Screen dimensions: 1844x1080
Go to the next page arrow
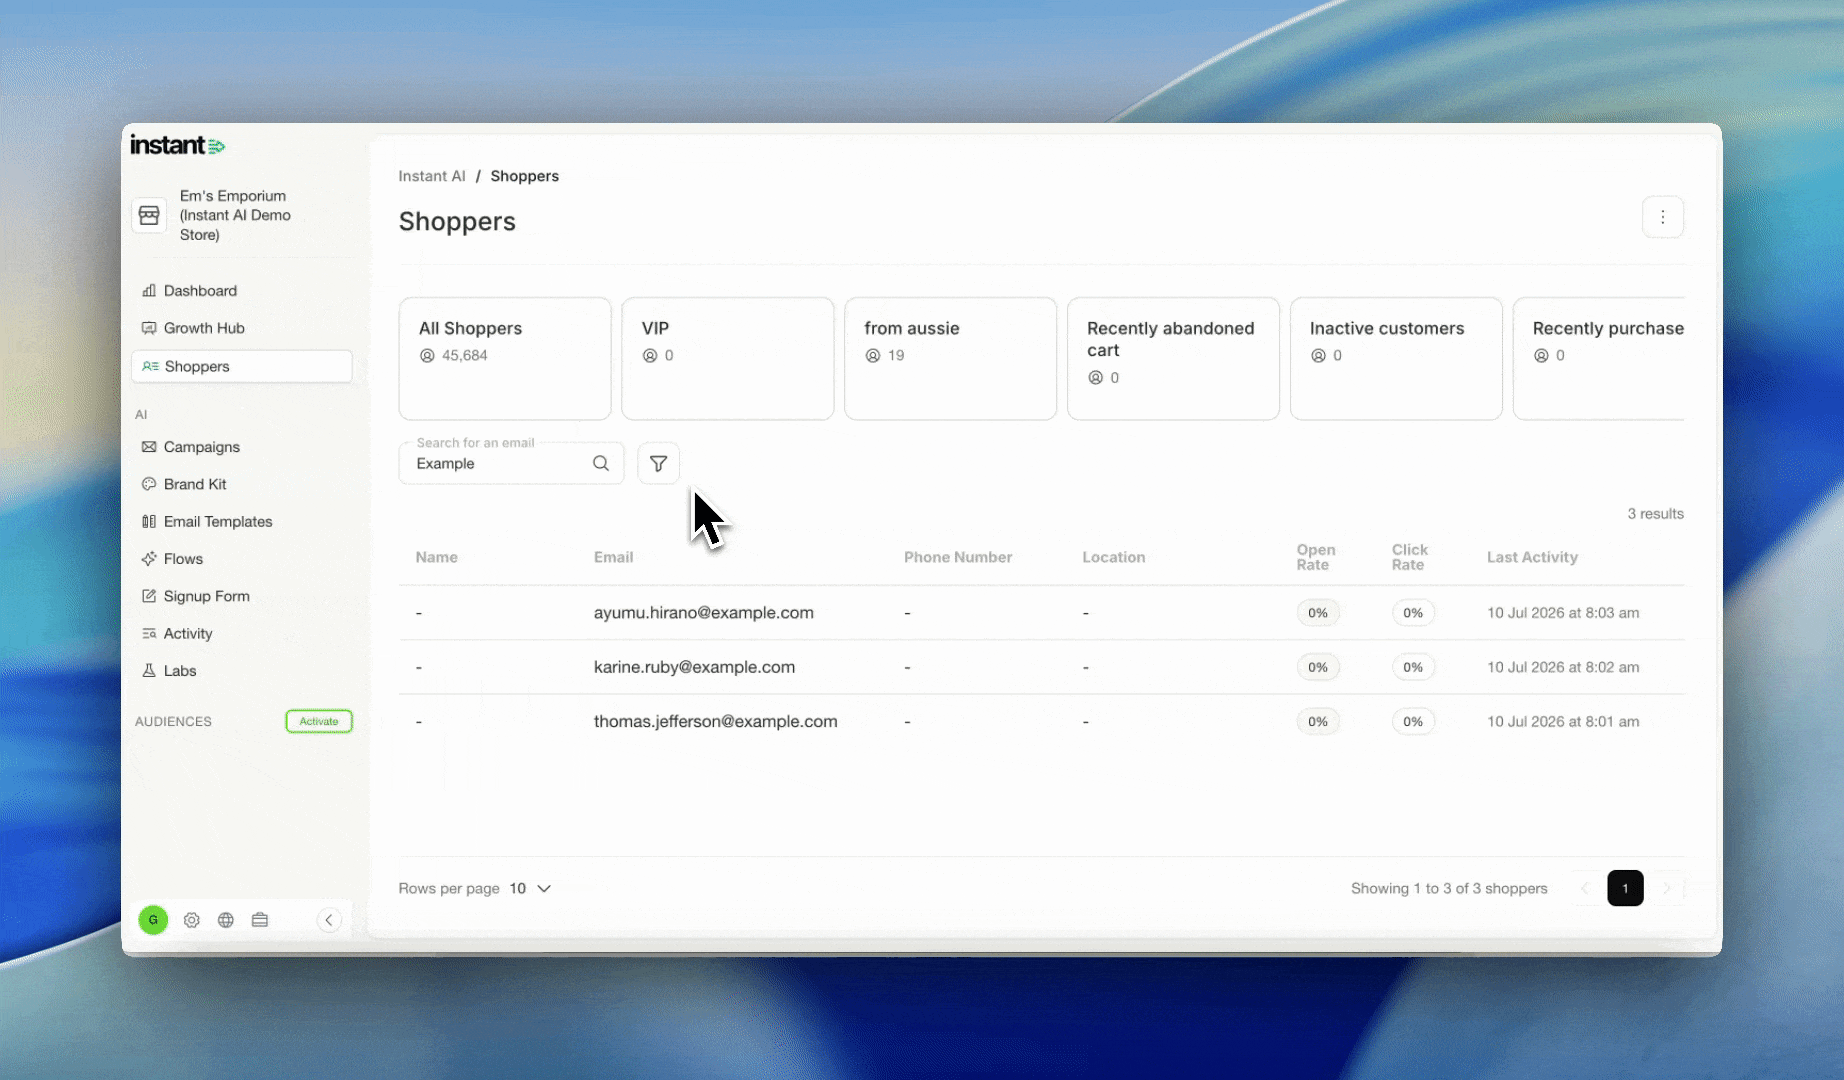coord(1666,888)
